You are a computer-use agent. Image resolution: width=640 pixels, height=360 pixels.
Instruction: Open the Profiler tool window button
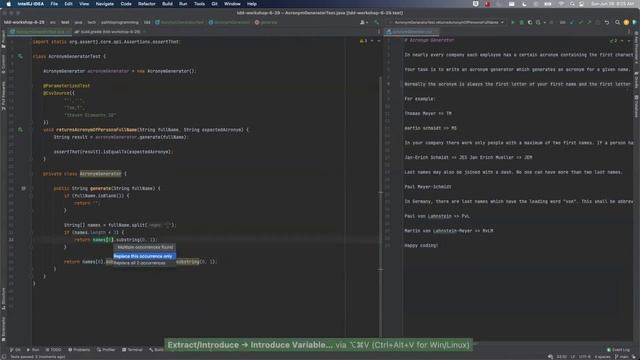tap(106, 350)
